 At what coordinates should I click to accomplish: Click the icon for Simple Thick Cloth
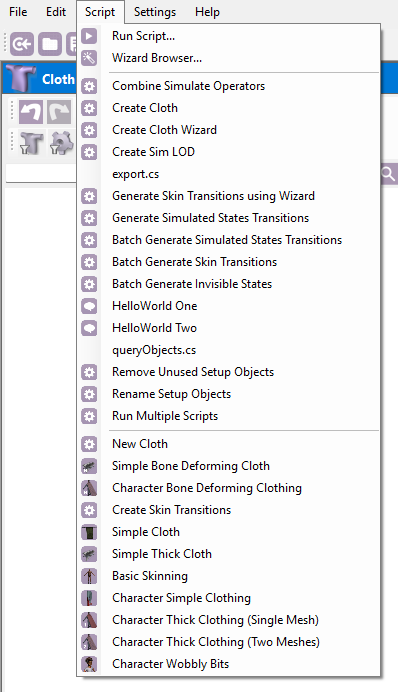89,554
